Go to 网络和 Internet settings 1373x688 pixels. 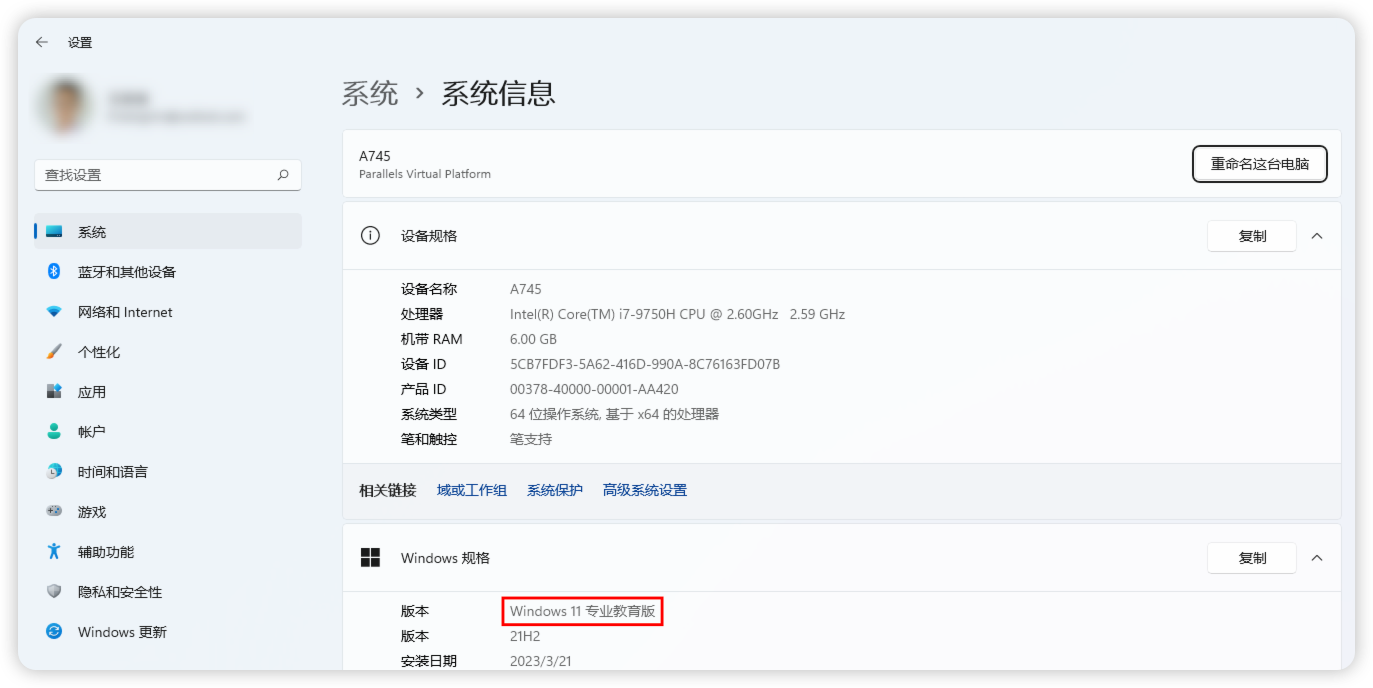[x=168, y=312]
